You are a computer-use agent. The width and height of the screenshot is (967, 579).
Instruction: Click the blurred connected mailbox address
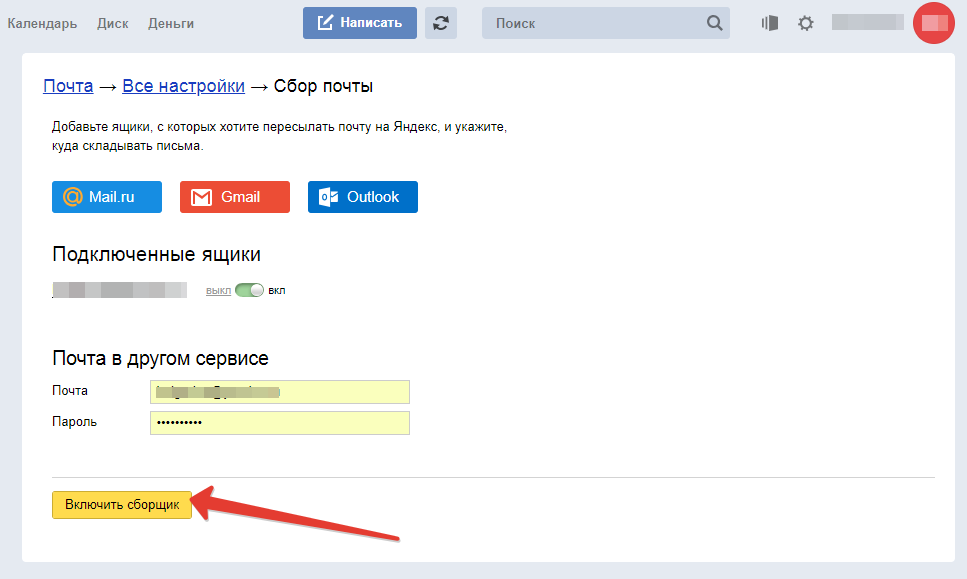[x=120, y=290]
